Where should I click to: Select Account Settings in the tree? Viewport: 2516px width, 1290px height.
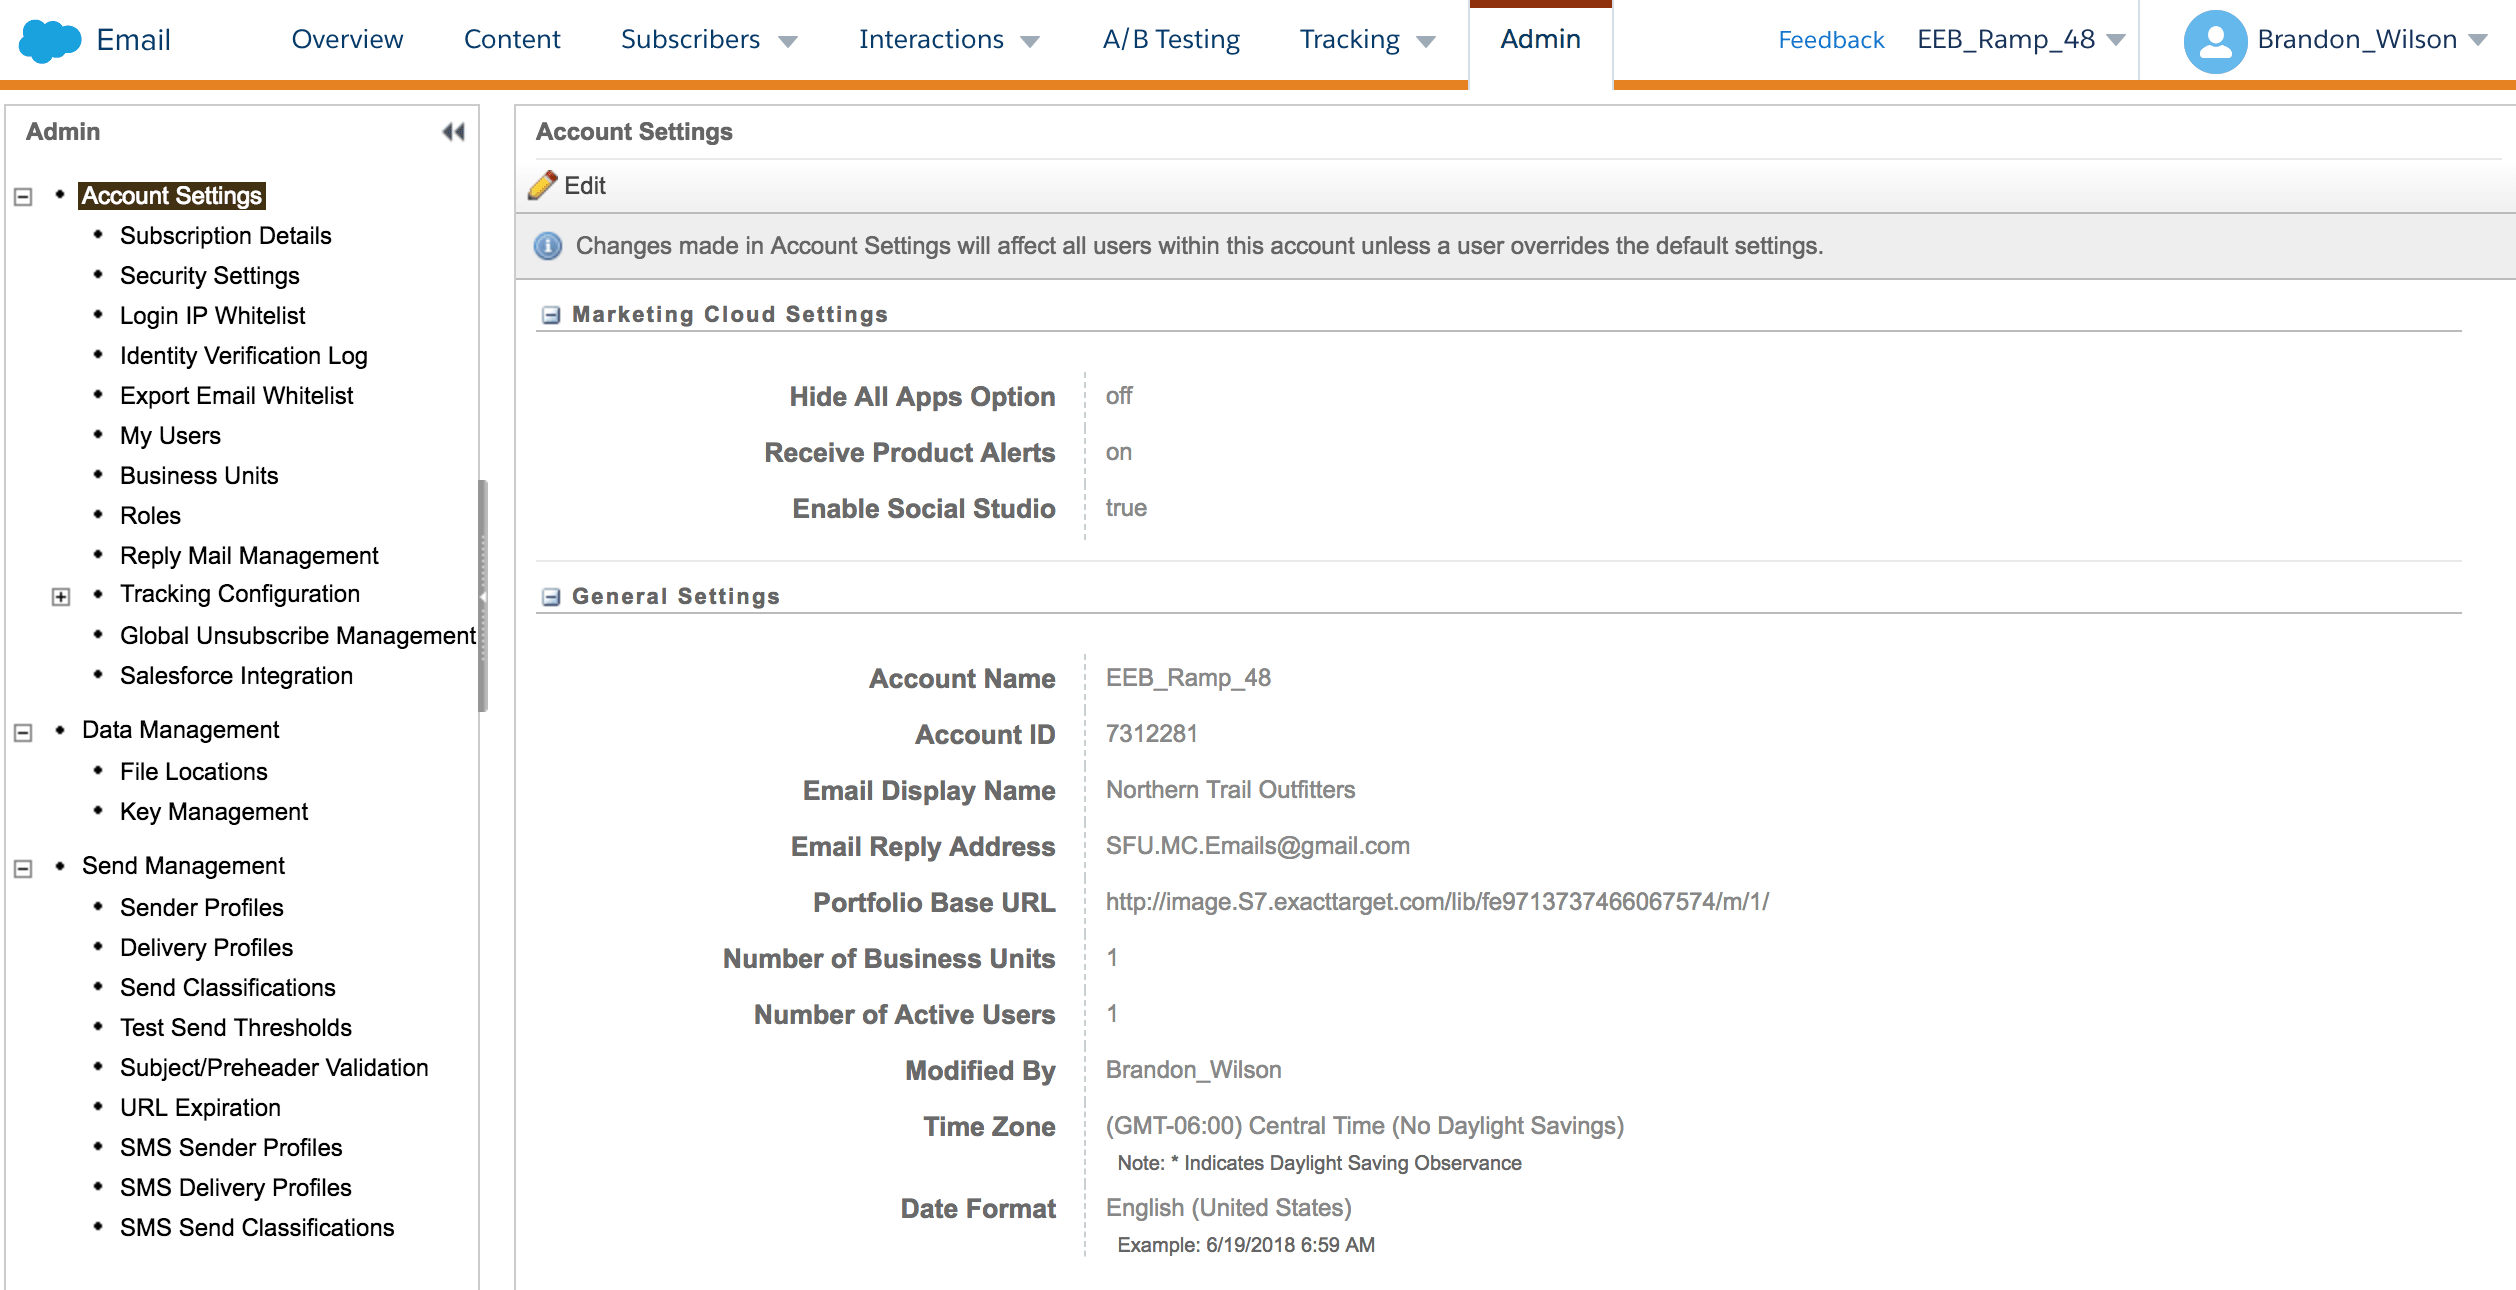(x=172, y=195)
